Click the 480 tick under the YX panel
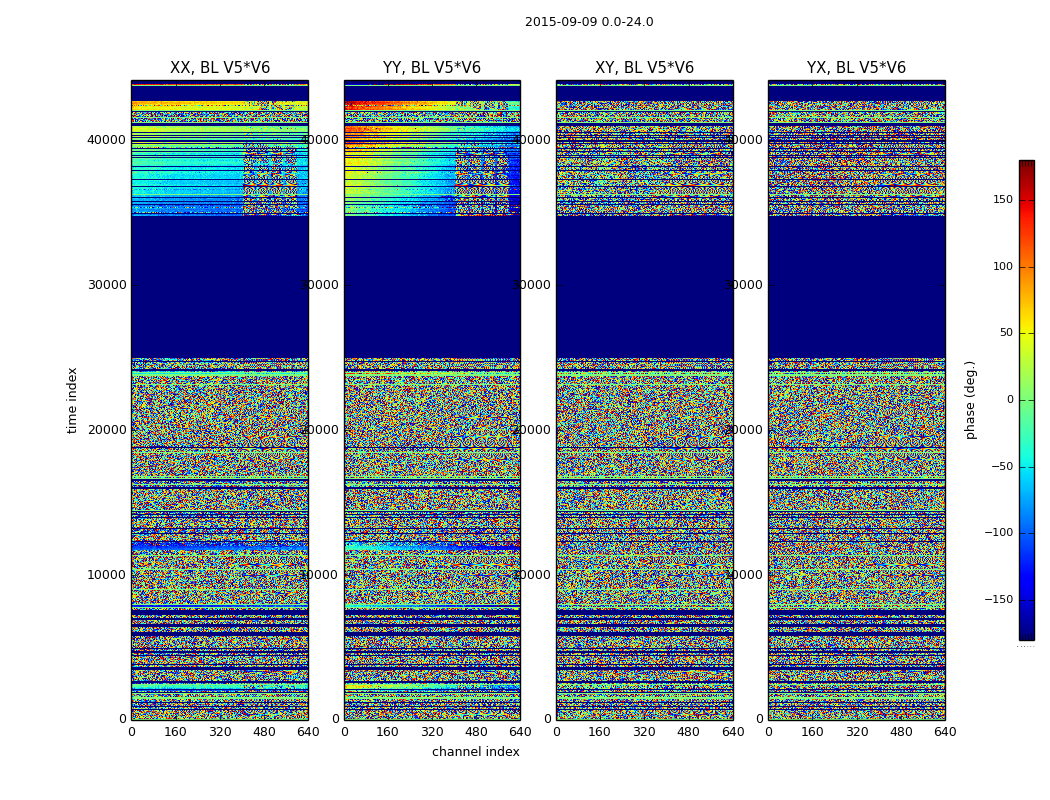1050x800 pixels. click(x=901, y=732)
